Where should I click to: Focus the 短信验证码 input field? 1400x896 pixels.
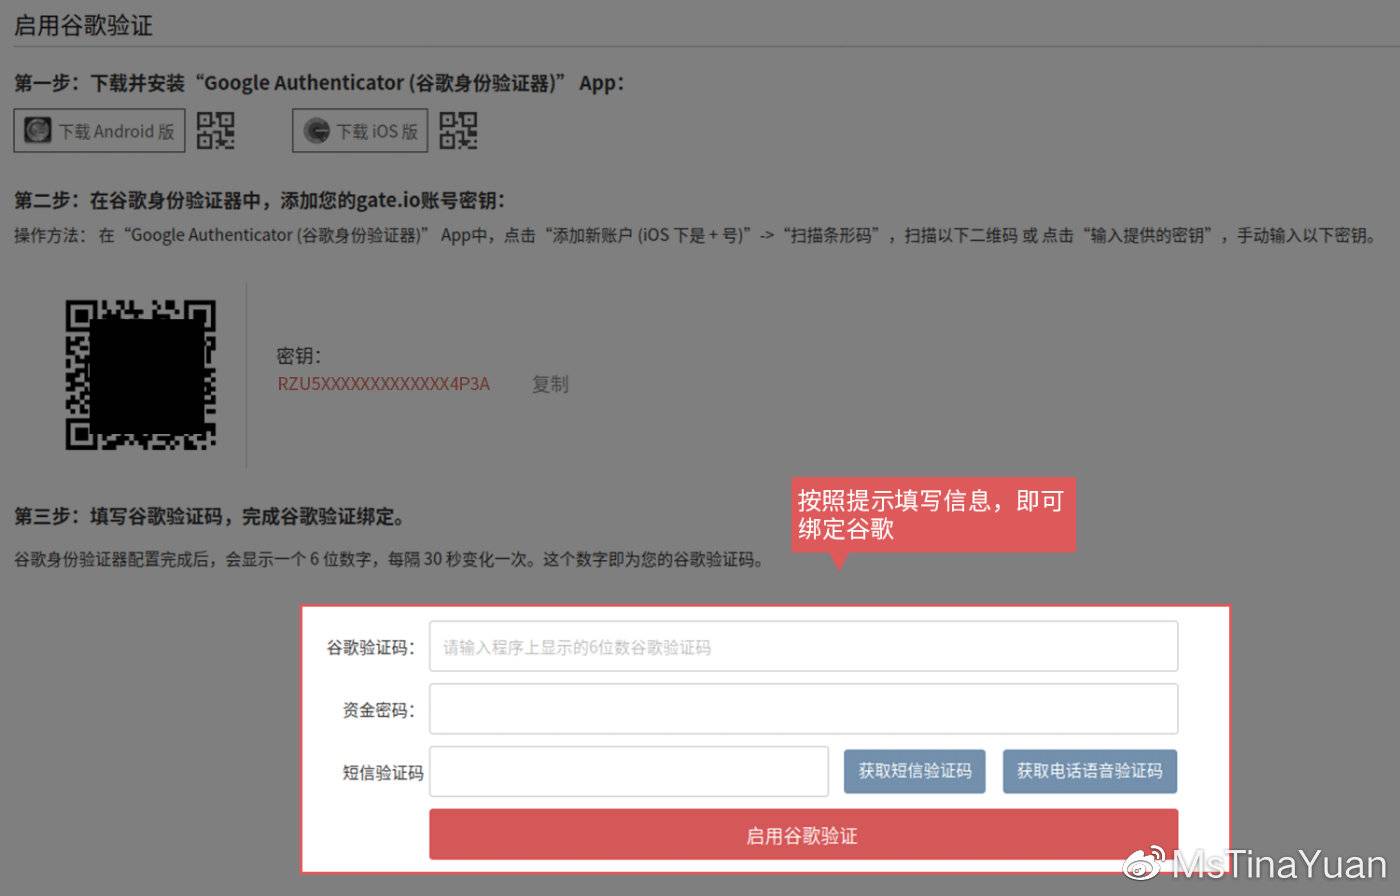629,771
